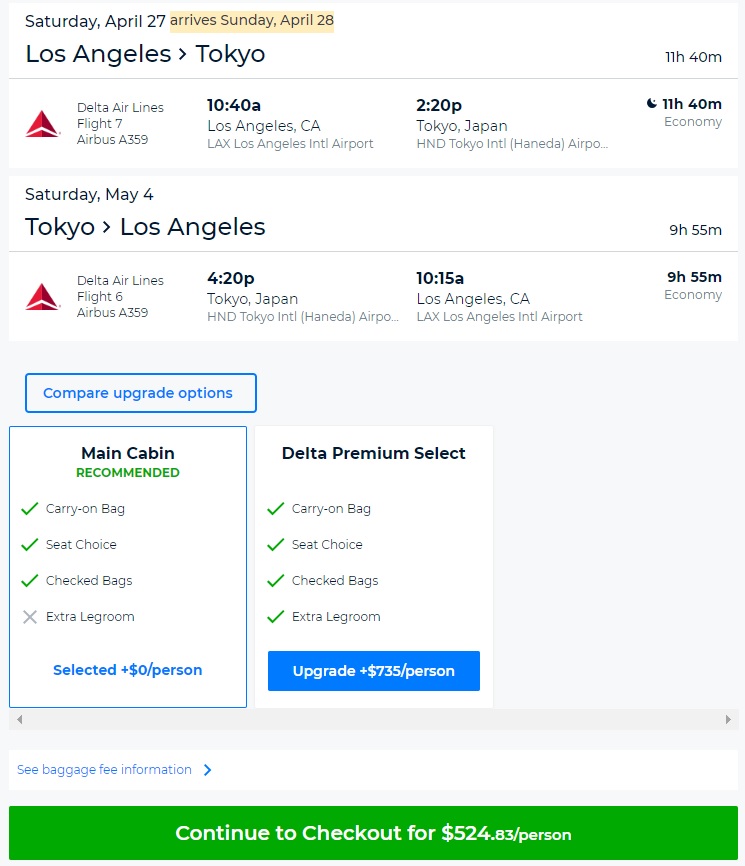This screenshot has width=745, height=866.
Task: Open Compare upgrade options
Action: 140,393
